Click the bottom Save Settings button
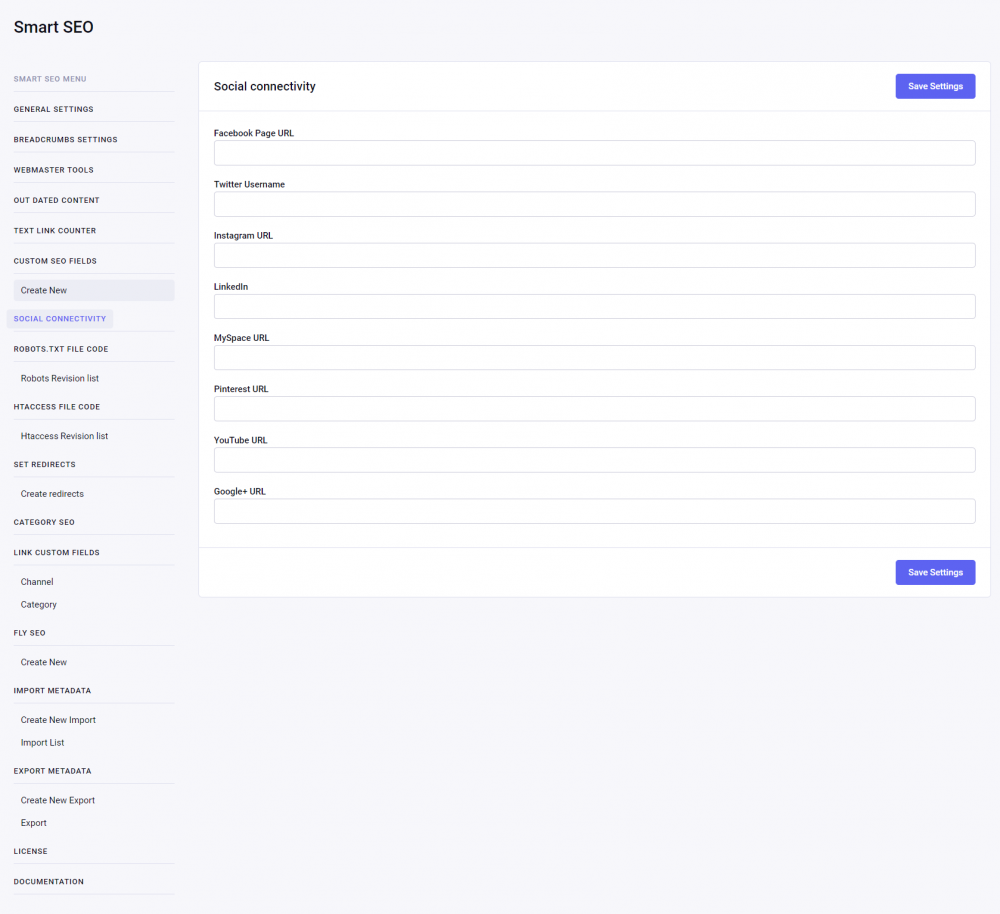1000x914 pixels. click(934, 572)
